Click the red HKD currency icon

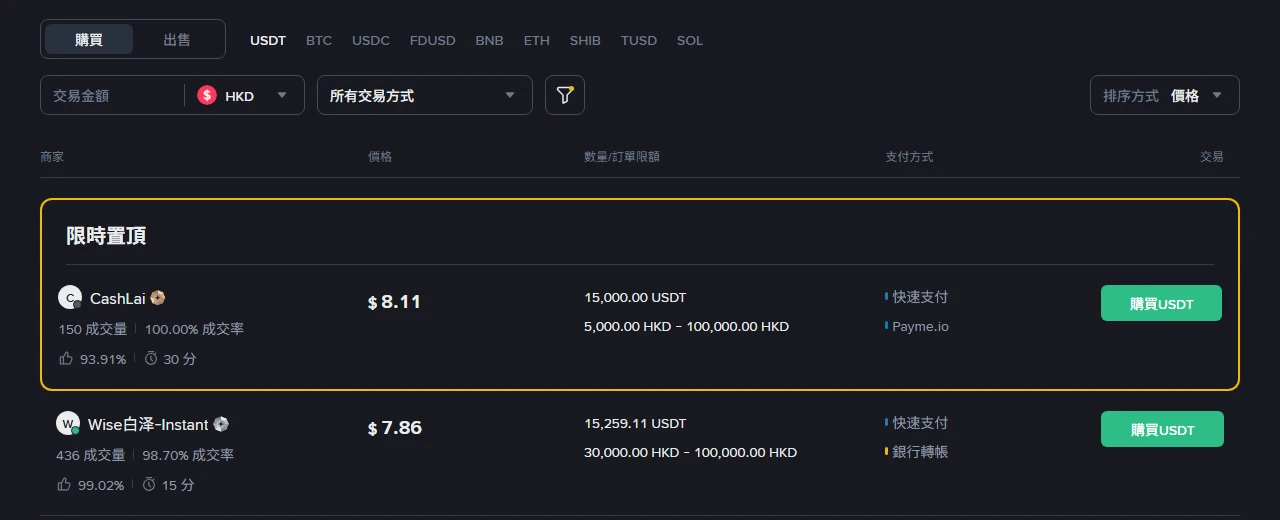click(x=207, y=96)
